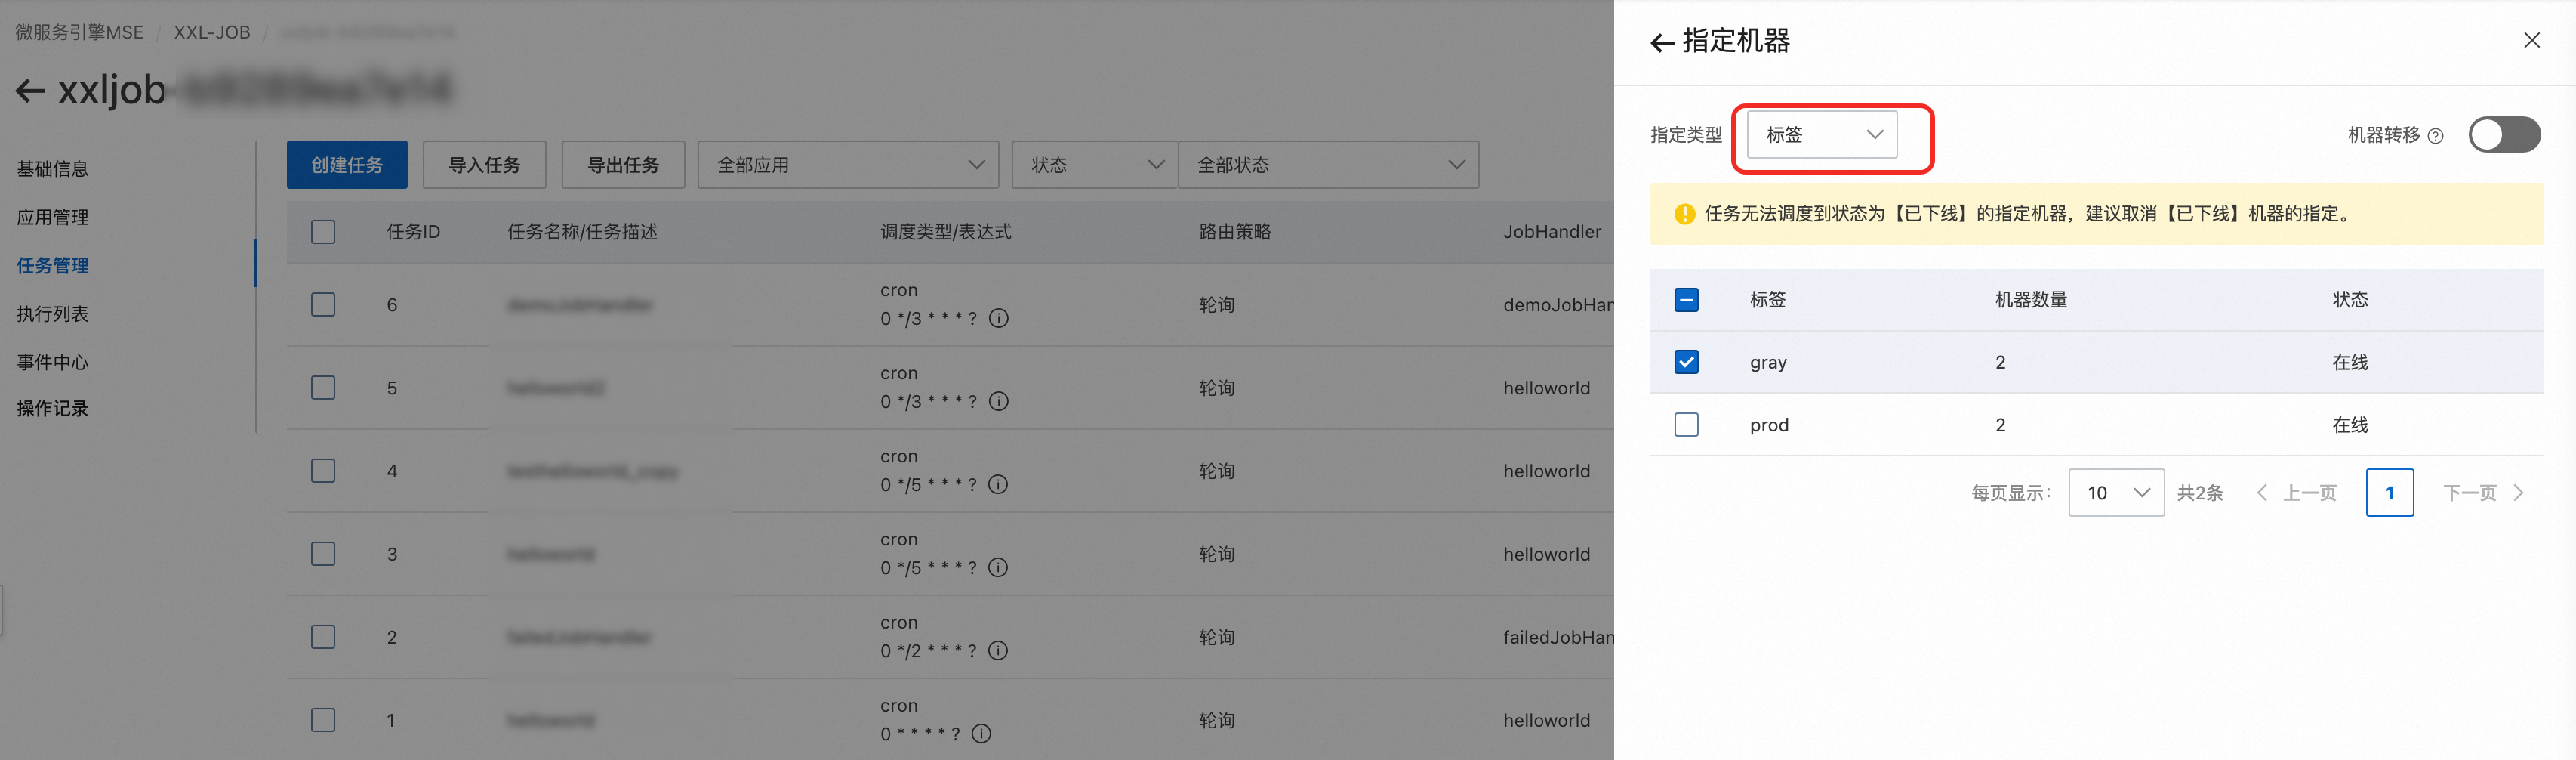Click the 任务名称/任务描述 column header
The height and width of the screenshot is (760, 2576).
coord(582,232)
